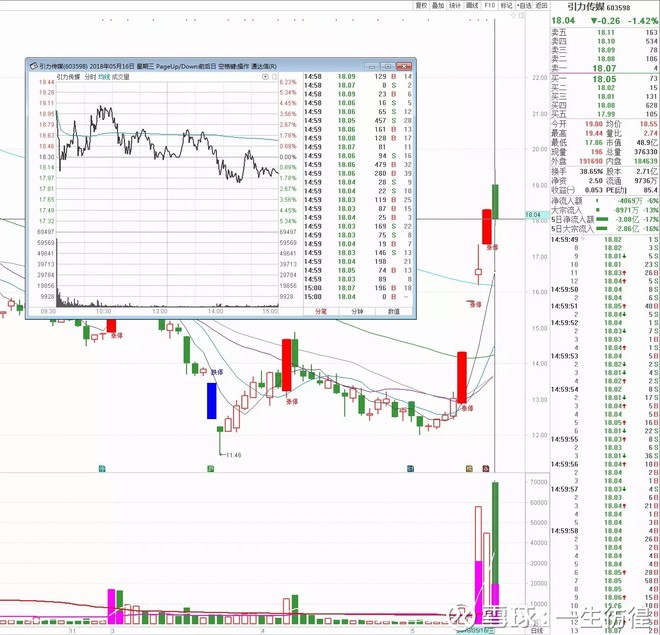Click the 卖五 price 18.11
660x635 pixels.
[x=606, y=32]
